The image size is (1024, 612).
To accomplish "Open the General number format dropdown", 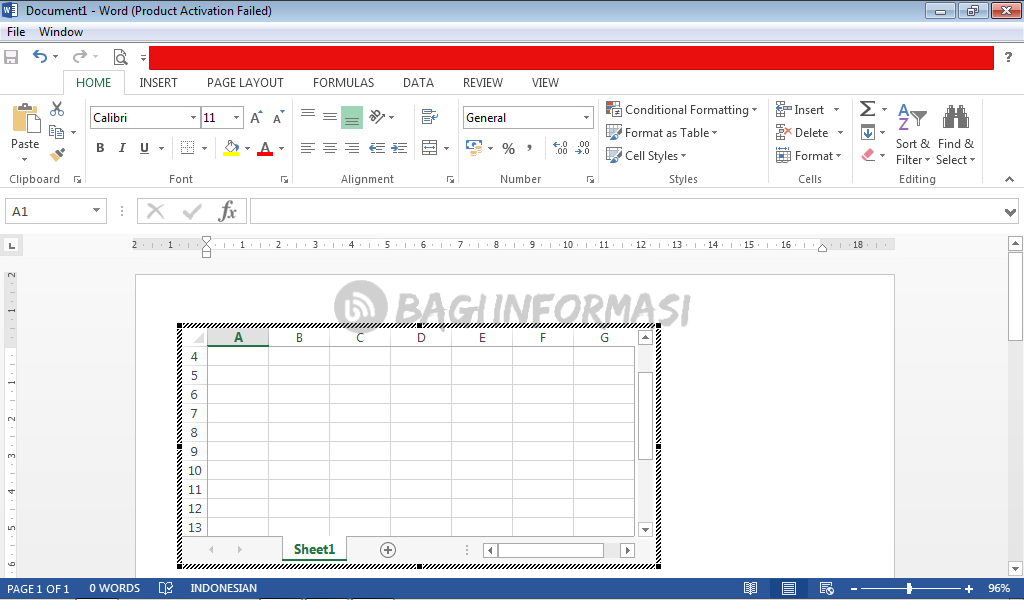I will 586,118.
